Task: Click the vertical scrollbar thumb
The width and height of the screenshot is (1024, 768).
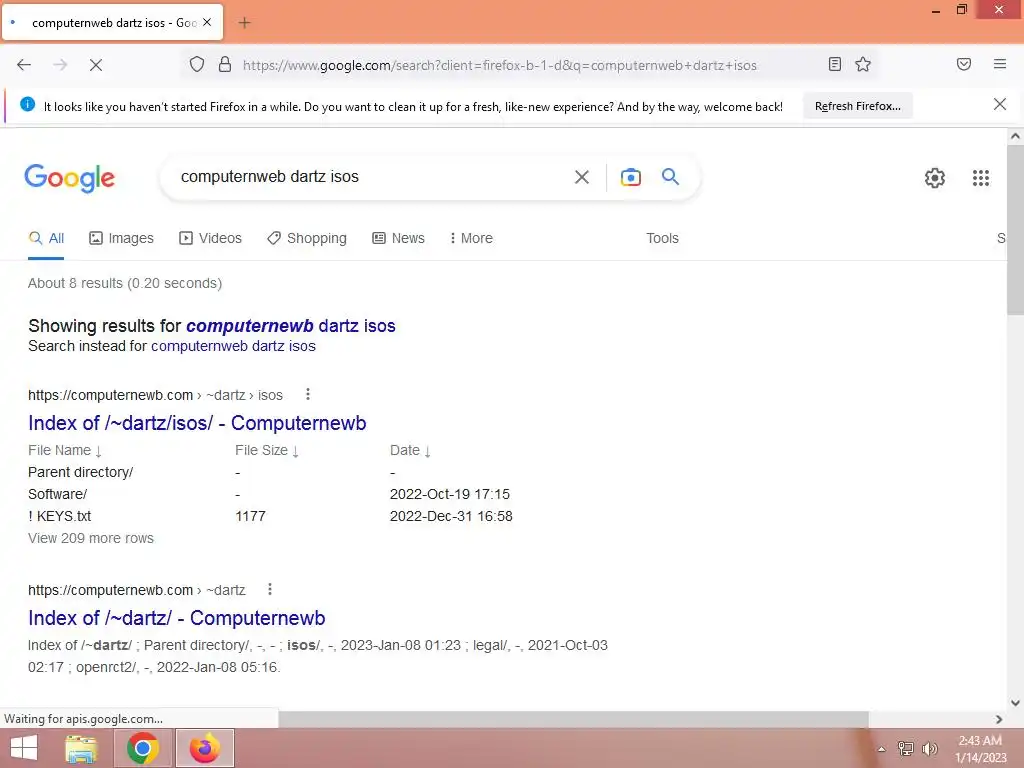Action: click(1015, 231)
